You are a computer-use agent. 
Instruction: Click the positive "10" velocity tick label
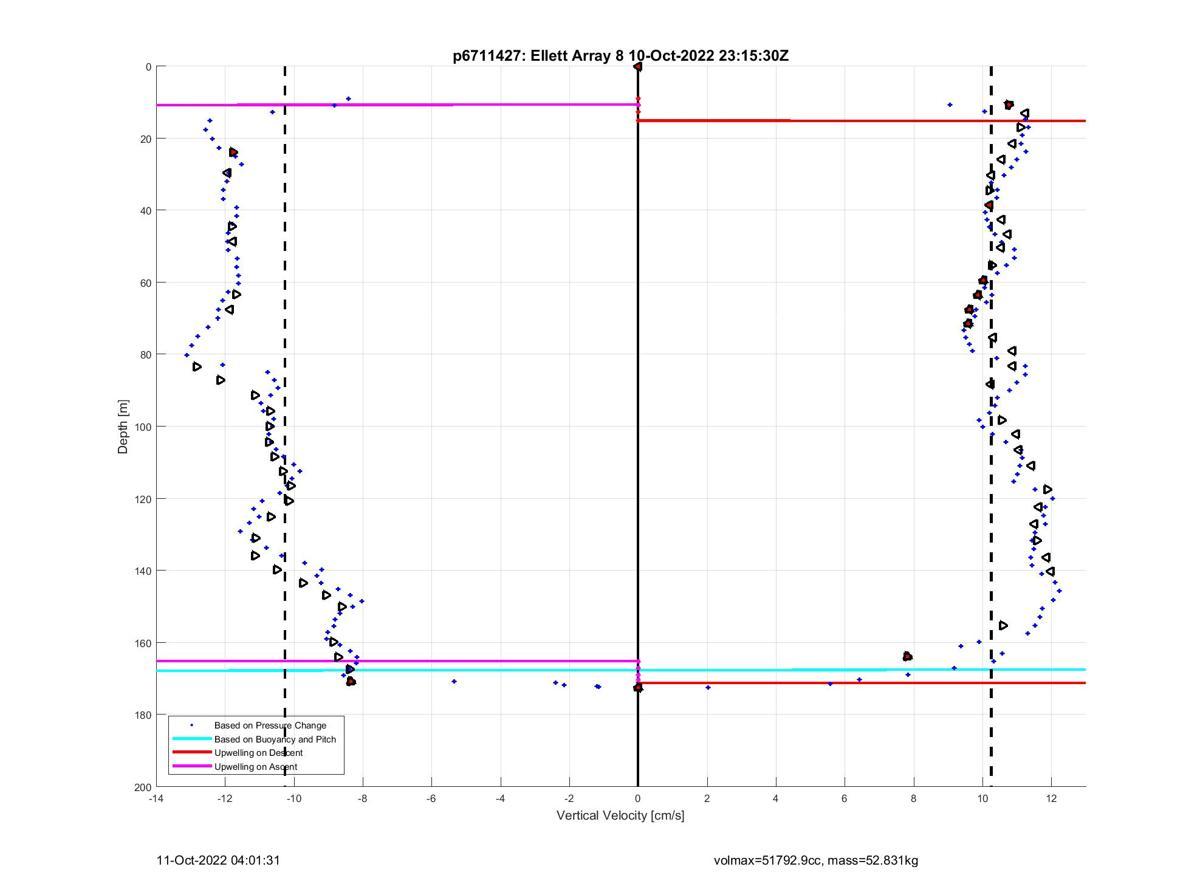click(x=983, y=798)
